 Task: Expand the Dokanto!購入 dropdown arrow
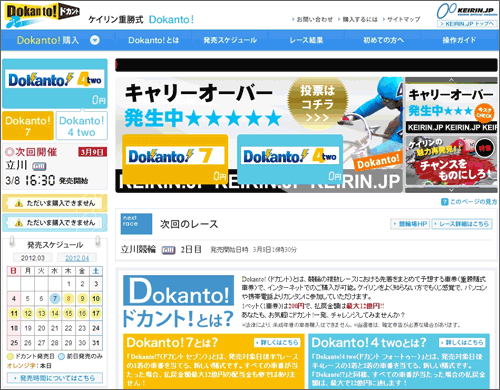coord(95,40)
